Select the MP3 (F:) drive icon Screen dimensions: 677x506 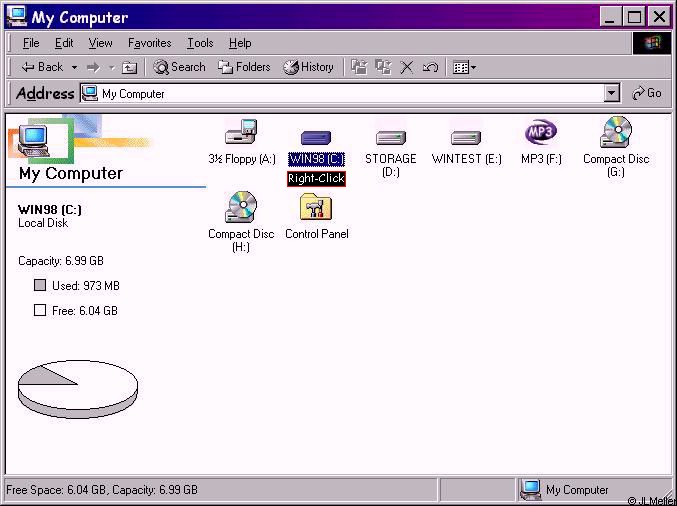coord(541,132)
